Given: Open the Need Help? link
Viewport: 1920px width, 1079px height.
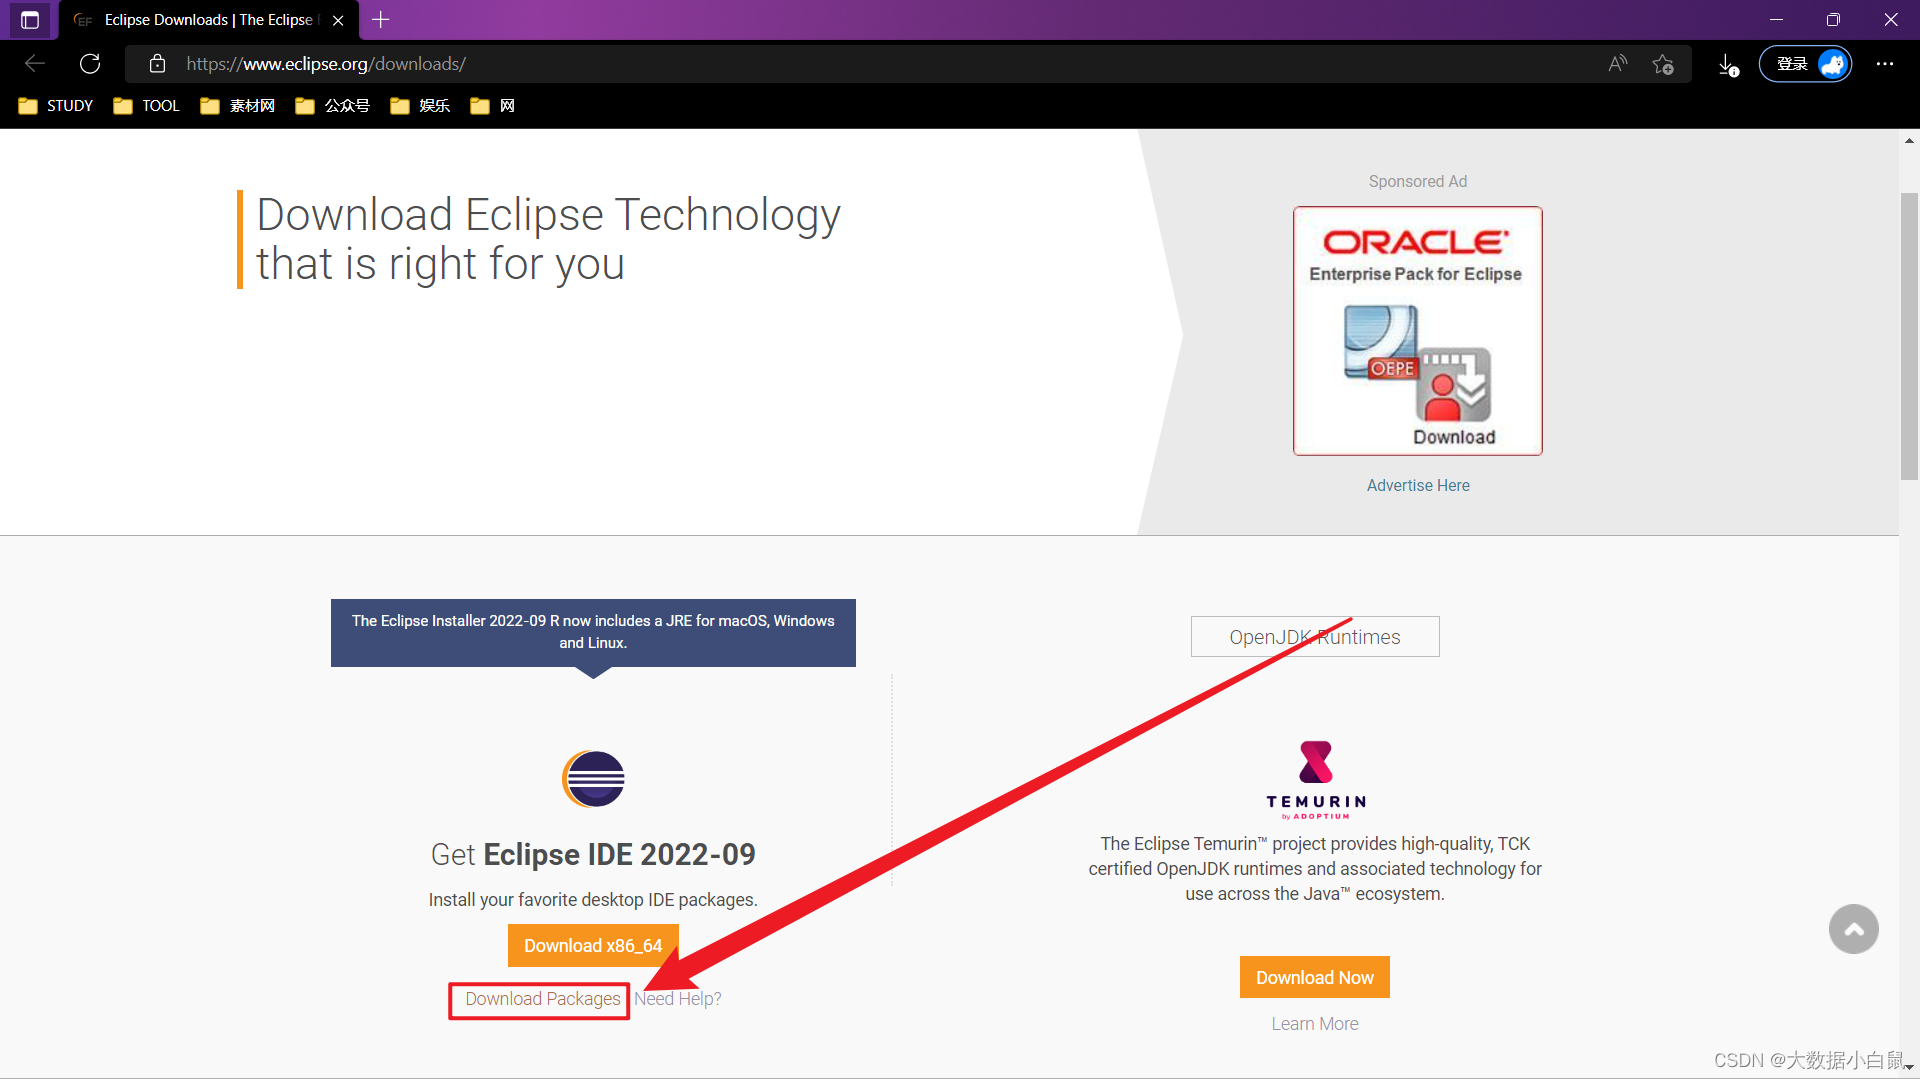Looking at the screenshot, I should (x=678, y=999).
